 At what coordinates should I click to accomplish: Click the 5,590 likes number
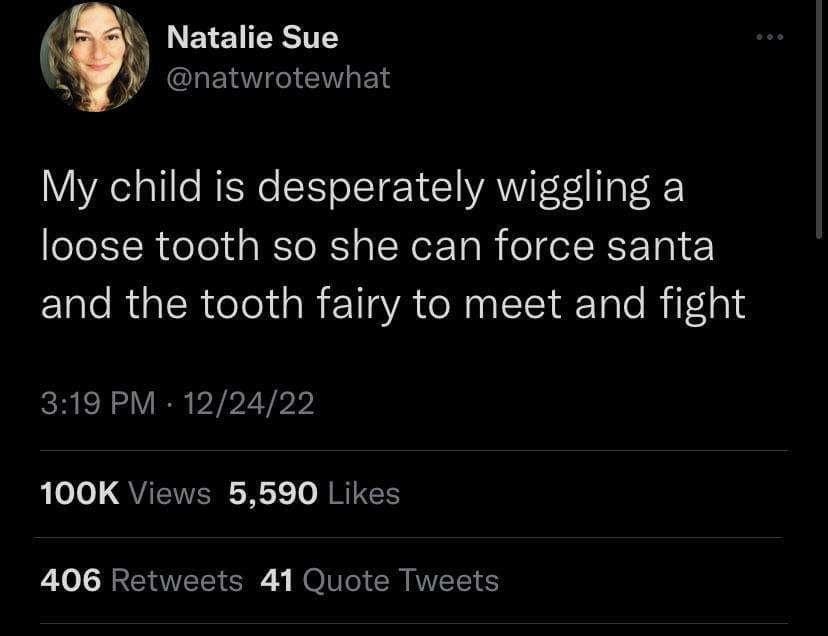pos(273,493)
